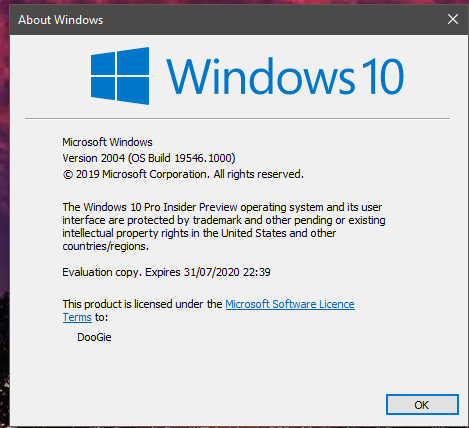Click the 'countries/regions.' text
469x428 pixels.
(105, 246)
